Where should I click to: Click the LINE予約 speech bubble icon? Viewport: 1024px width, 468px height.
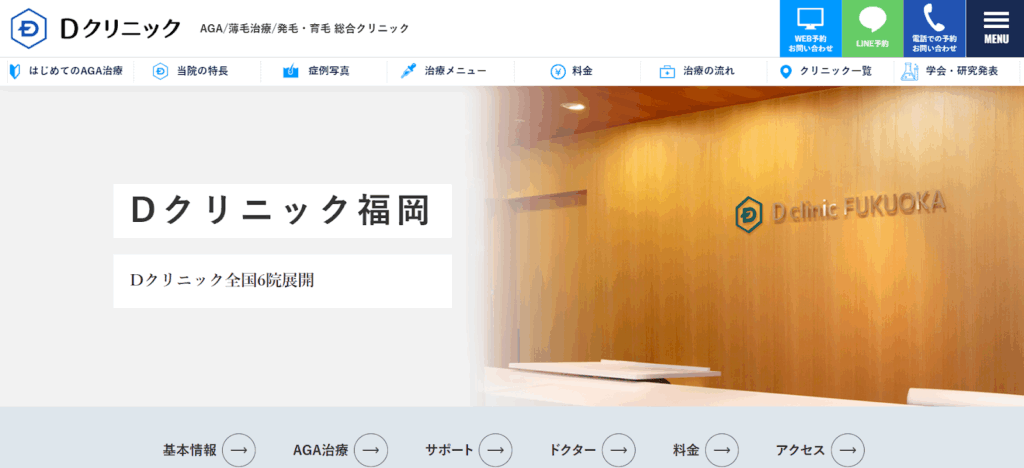click(x=872, y=19)
